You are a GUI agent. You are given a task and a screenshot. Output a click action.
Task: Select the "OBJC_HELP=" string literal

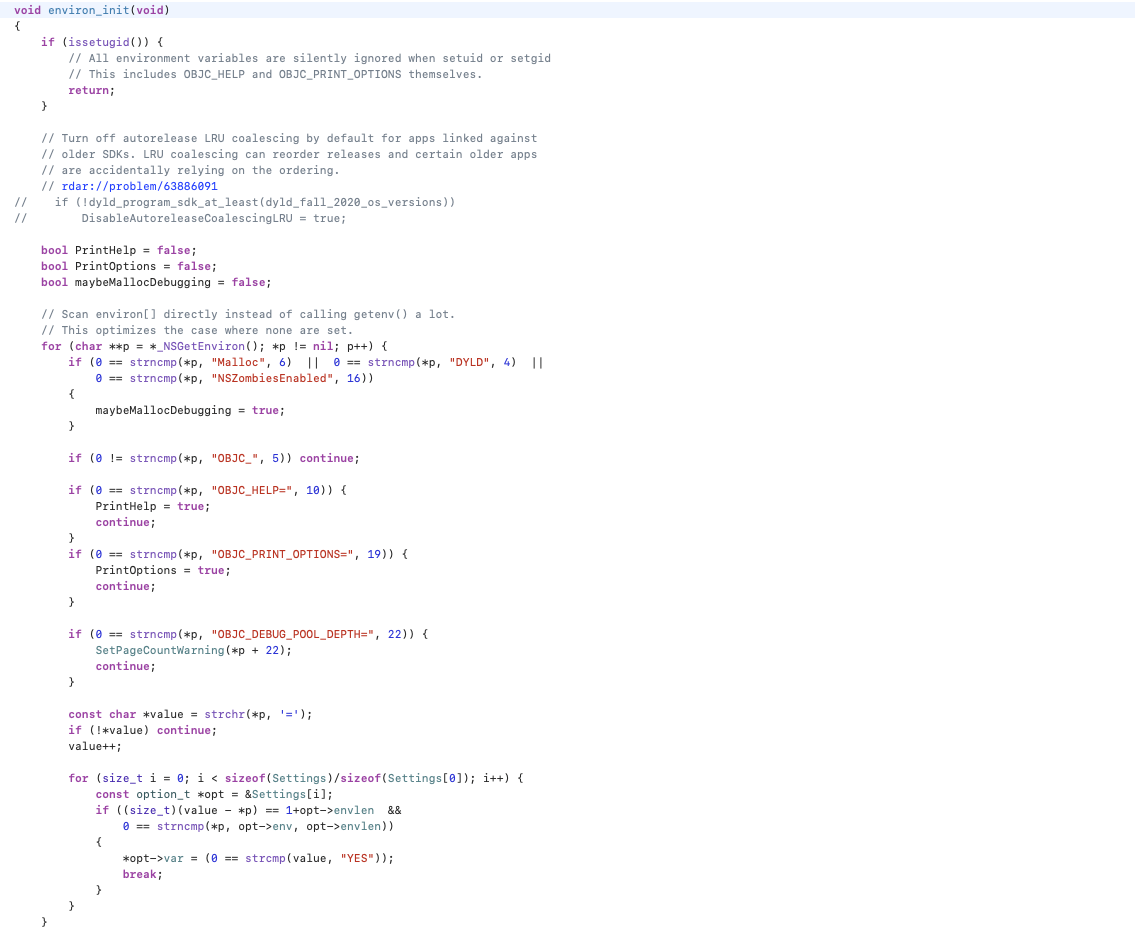tap(252, 490)
